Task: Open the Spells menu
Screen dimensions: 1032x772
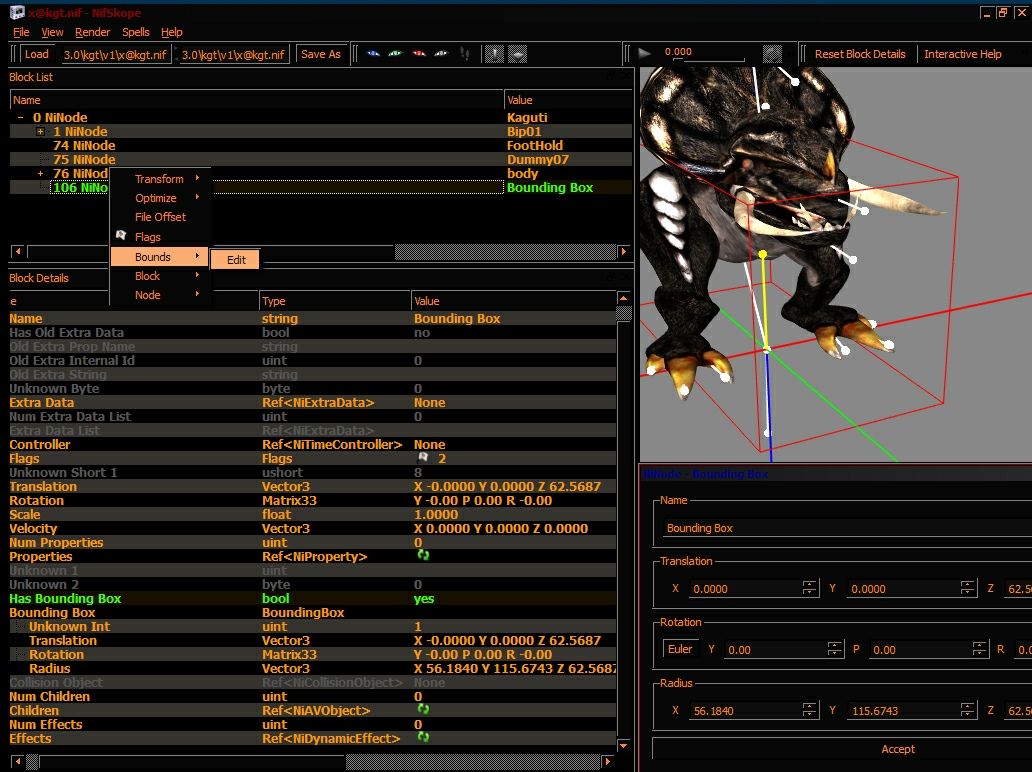Action: (136, 32)
